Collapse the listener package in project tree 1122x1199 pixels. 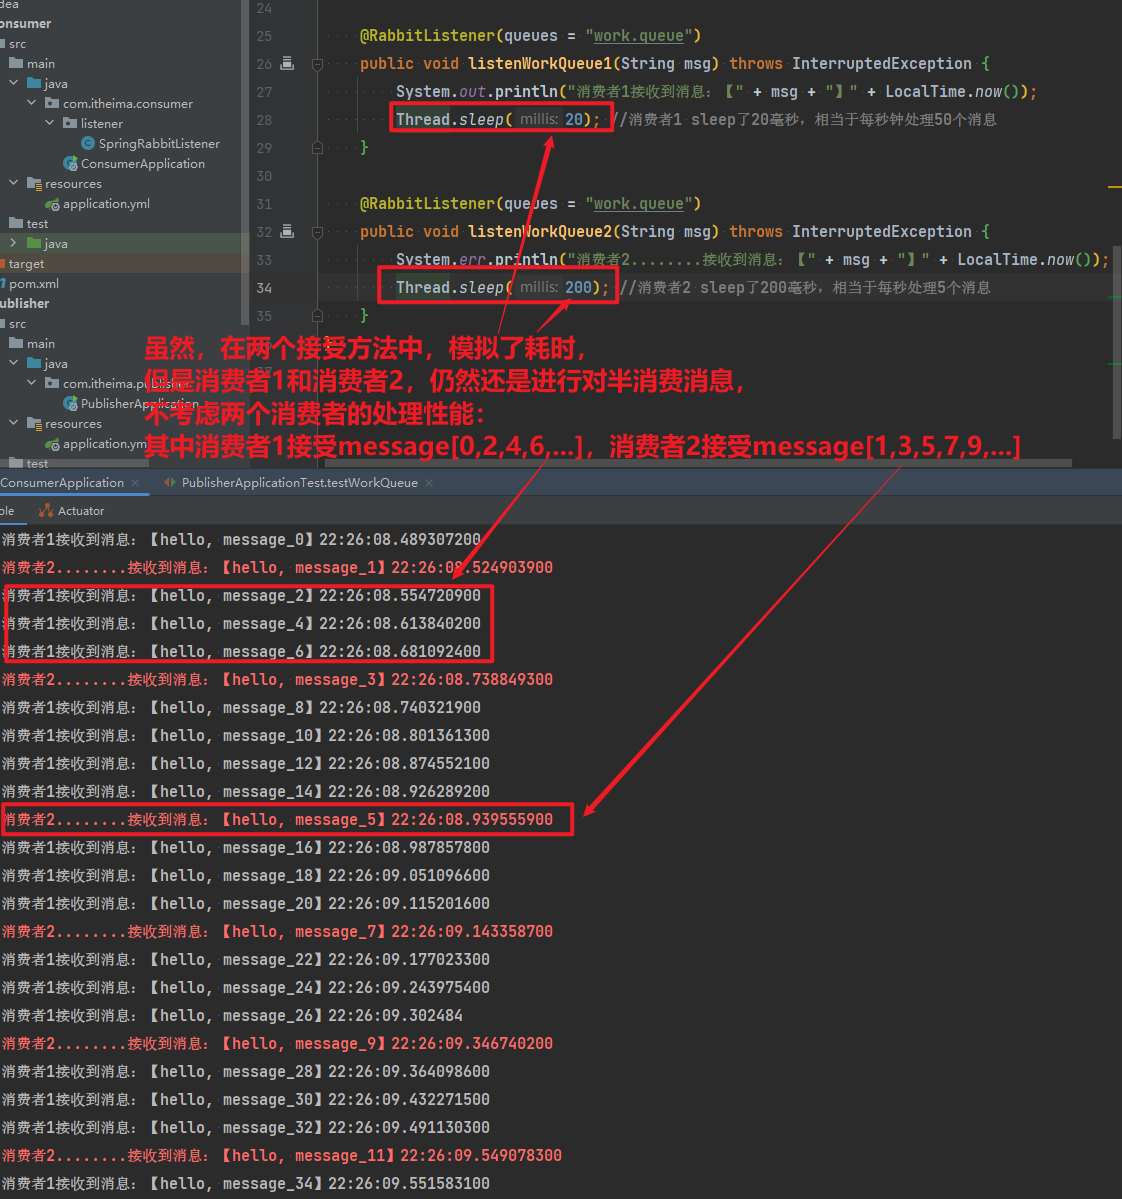50,123
